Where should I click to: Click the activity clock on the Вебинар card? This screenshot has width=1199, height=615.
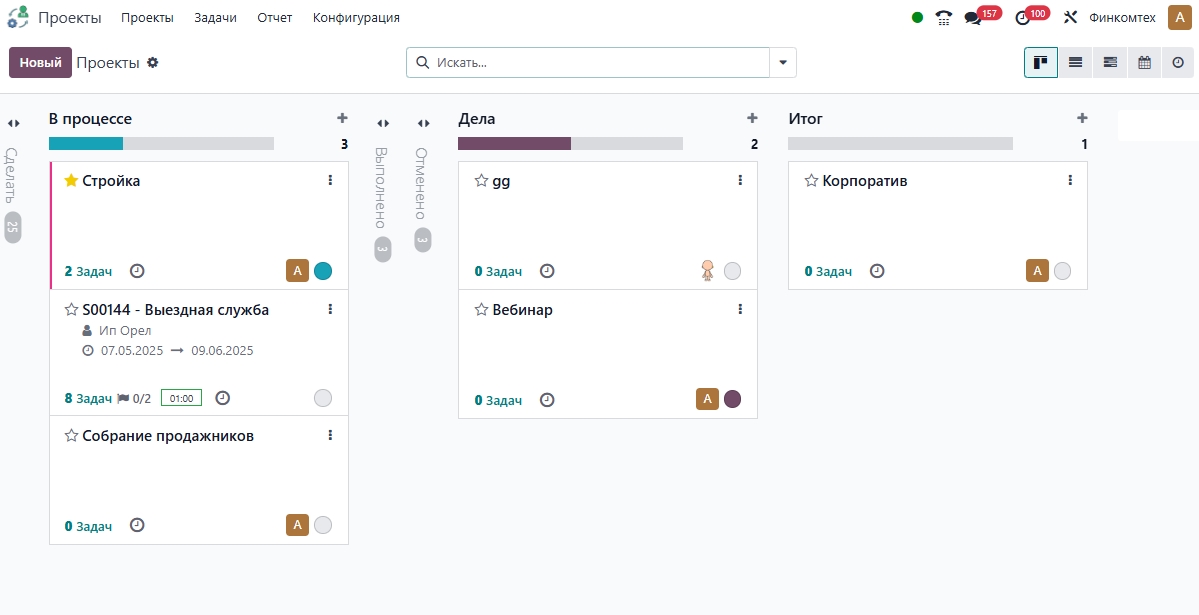547,400
